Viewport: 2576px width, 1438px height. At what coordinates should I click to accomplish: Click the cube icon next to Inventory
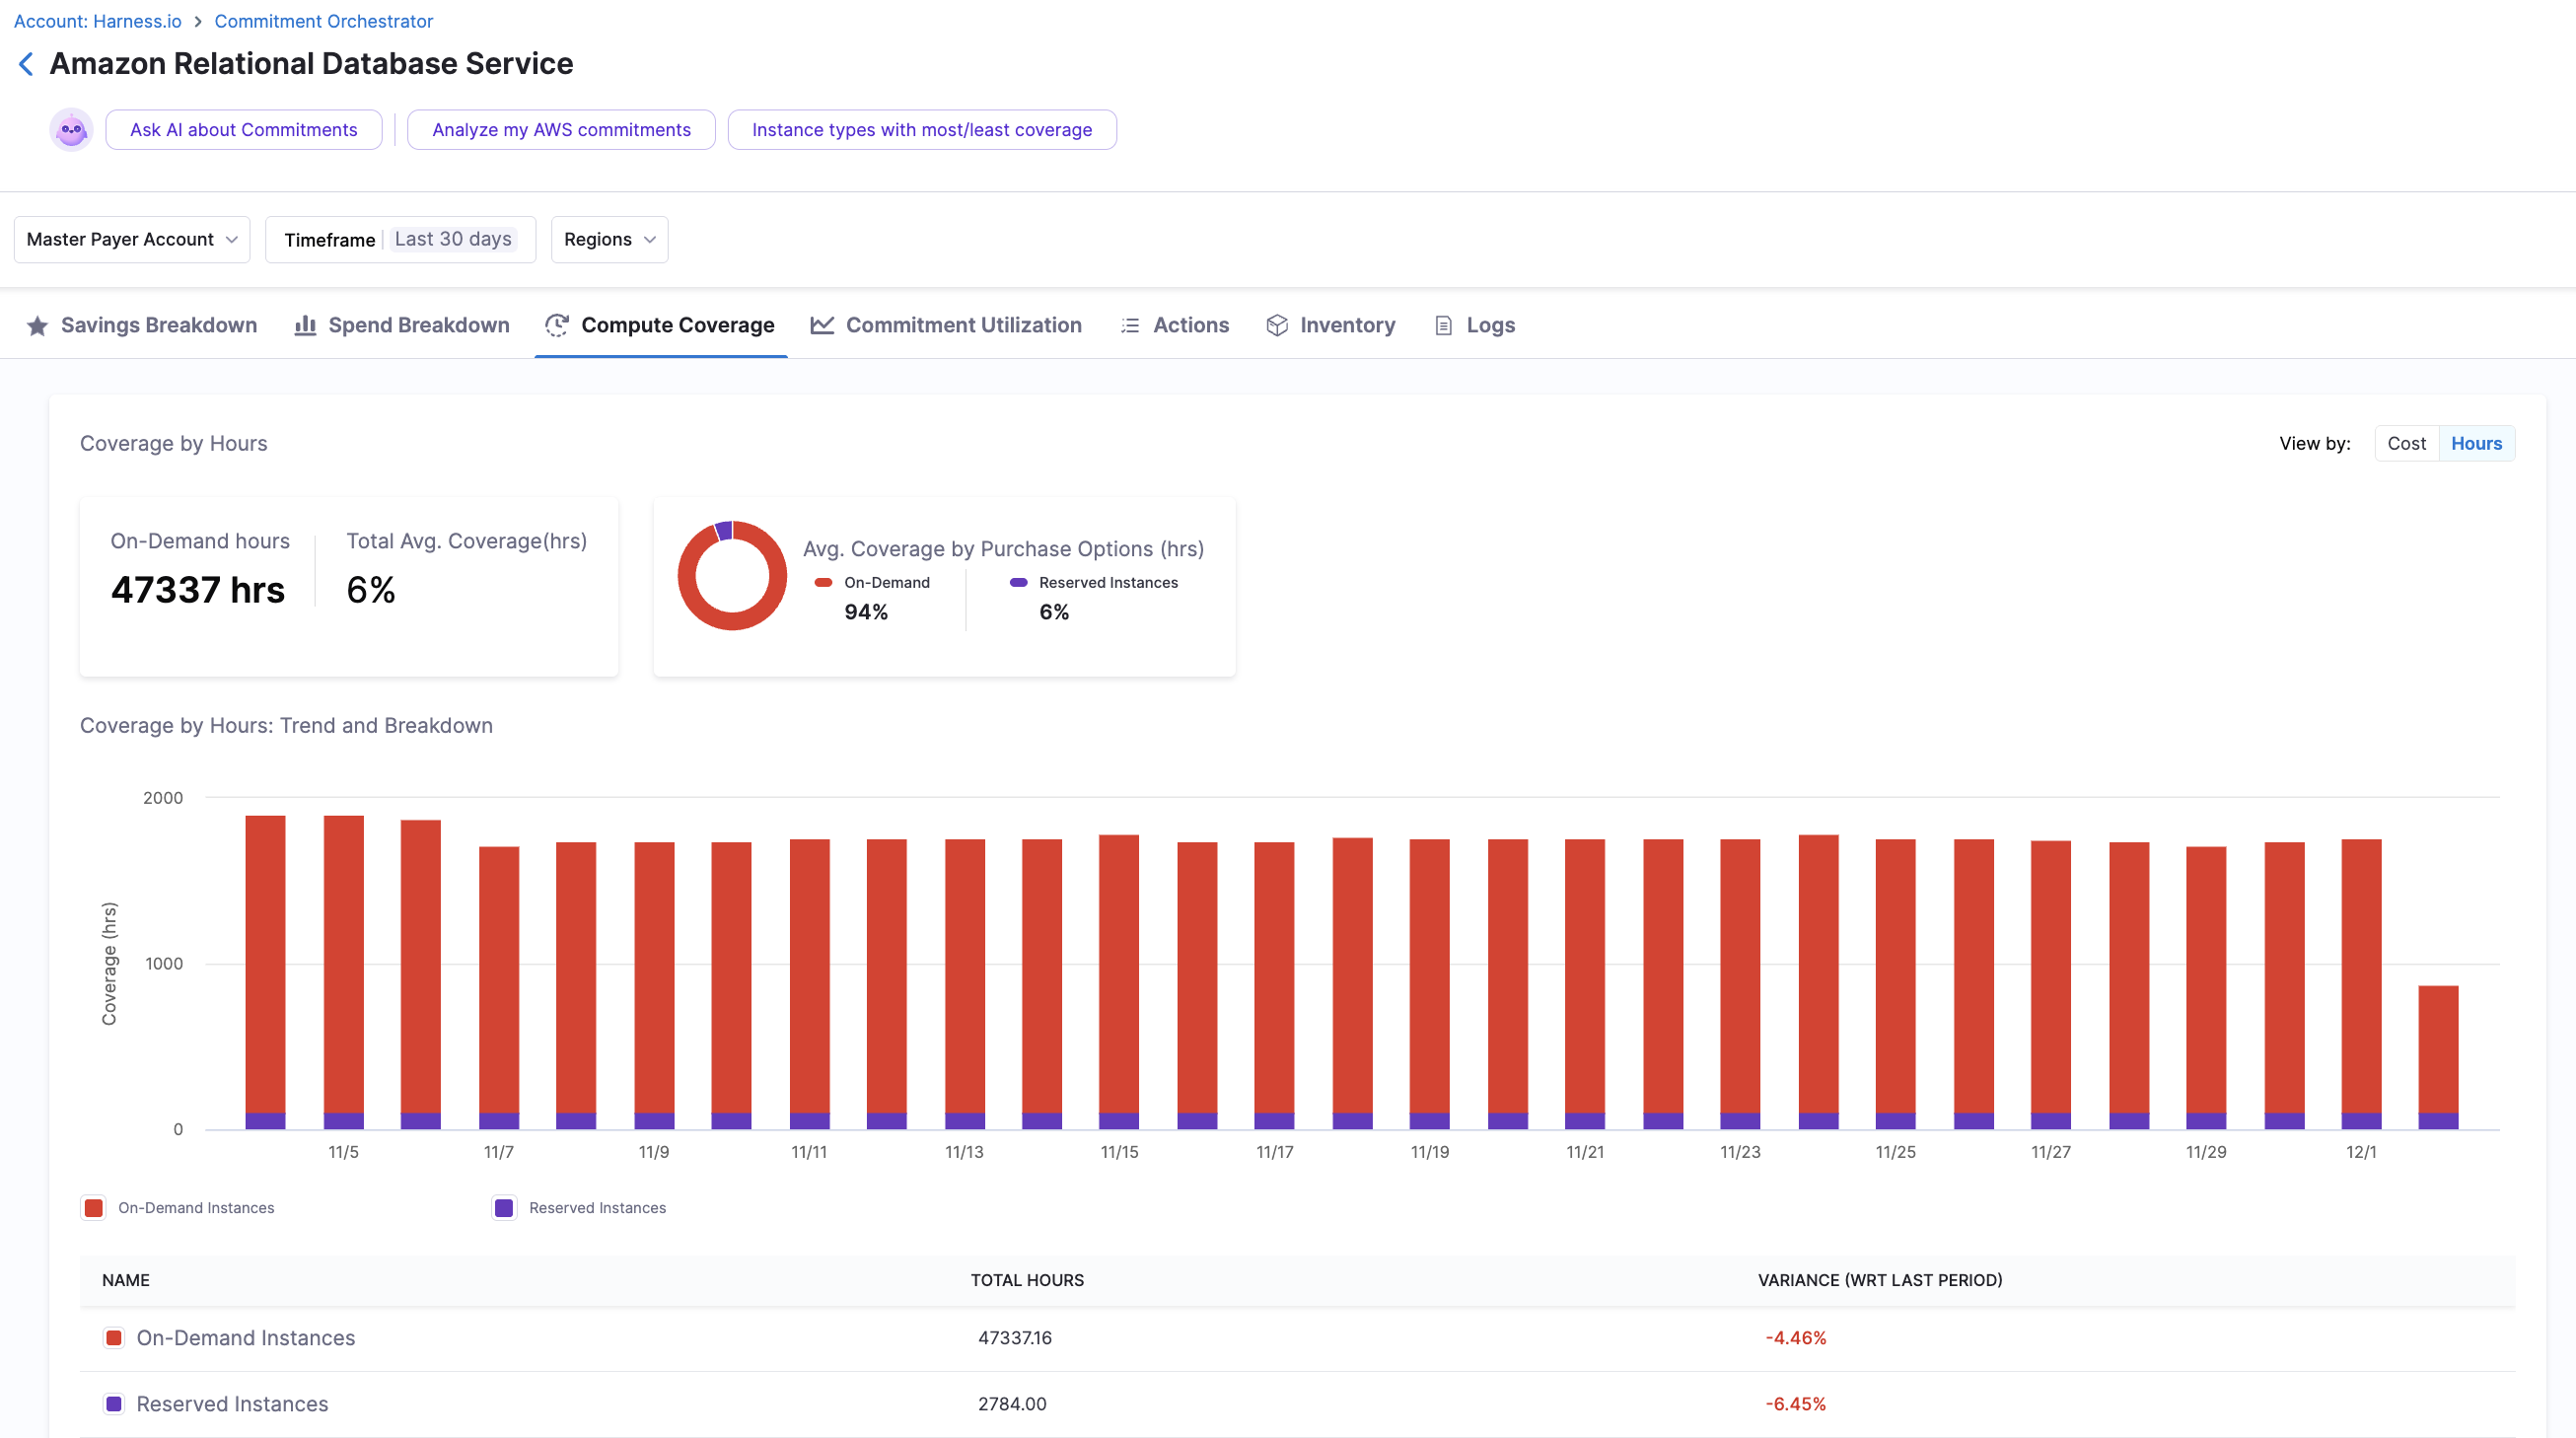(1276, 326)
